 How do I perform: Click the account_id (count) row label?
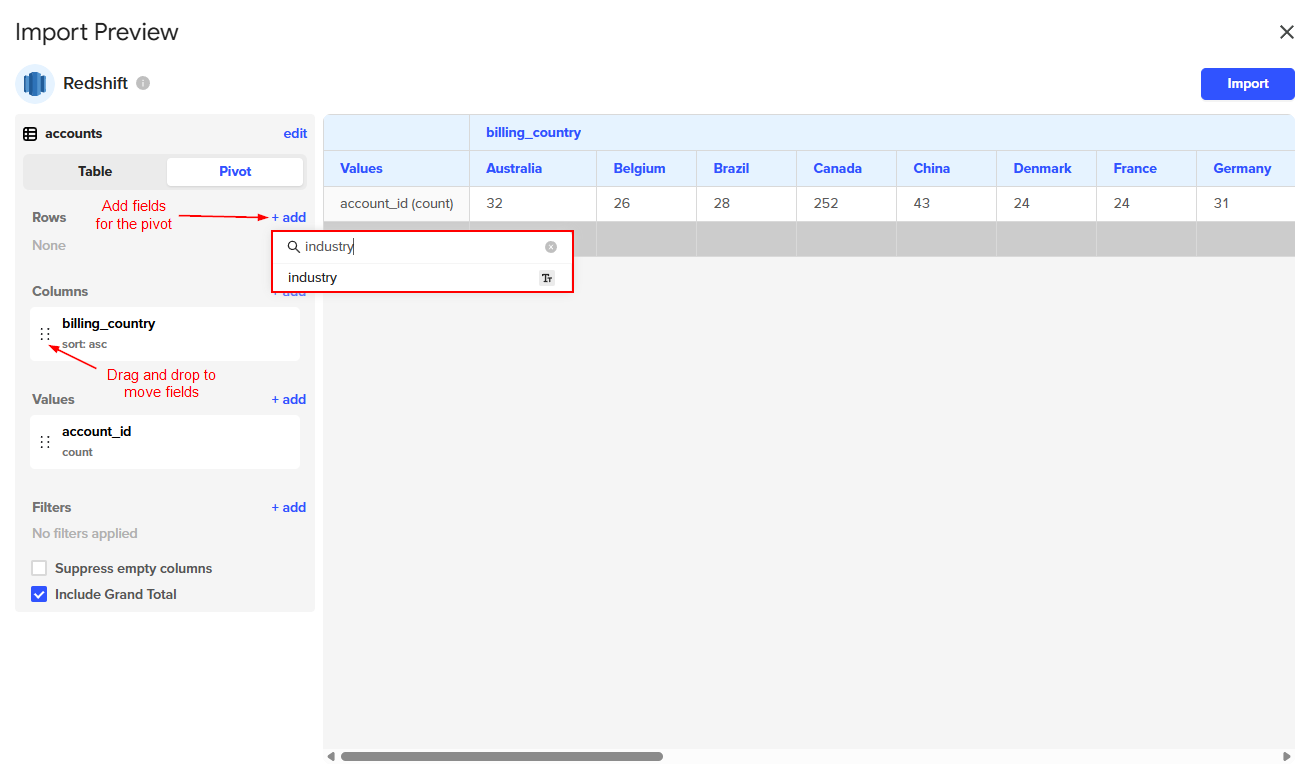pyautogui.click(x=396, y=204)
